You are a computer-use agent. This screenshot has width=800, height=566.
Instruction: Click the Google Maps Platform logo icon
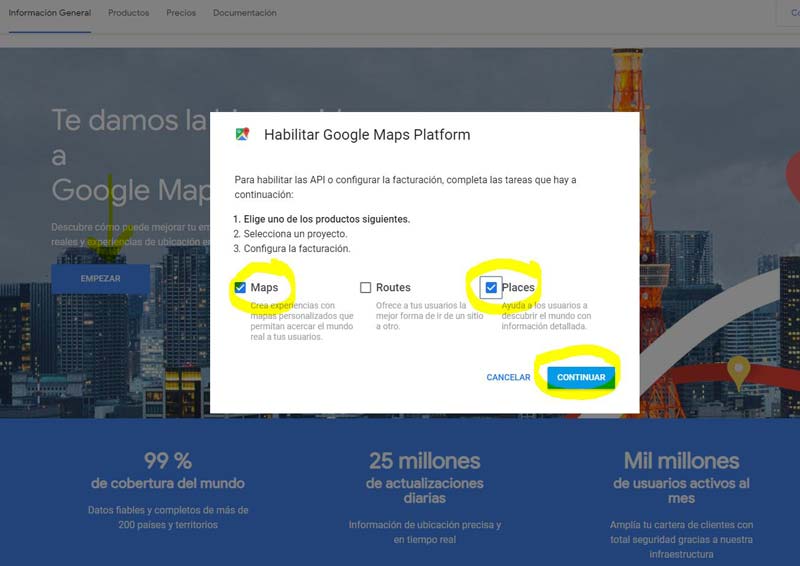pos(242,134)
